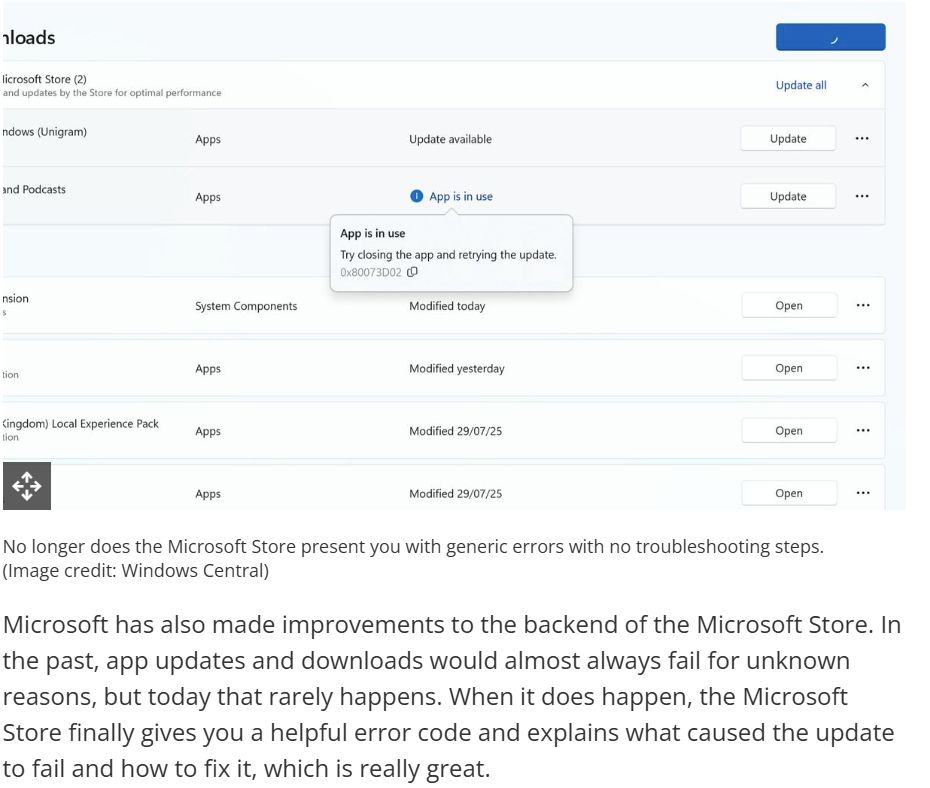Click the copy error code icon

tap(412, 272)
